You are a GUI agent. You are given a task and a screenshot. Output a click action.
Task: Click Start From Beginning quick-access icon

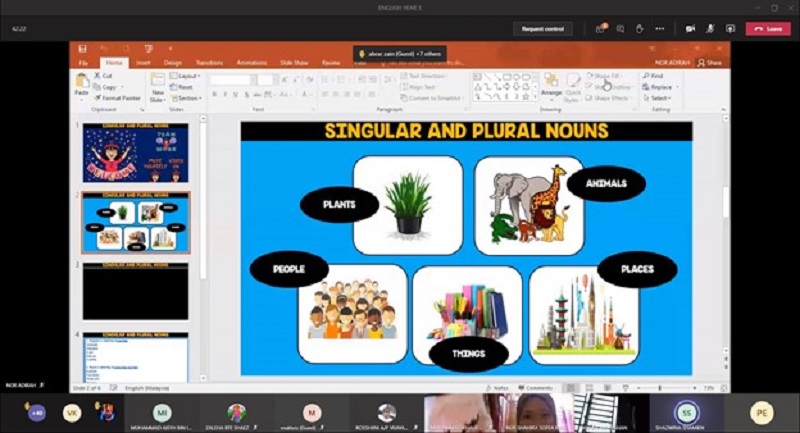tap(148, 48)
